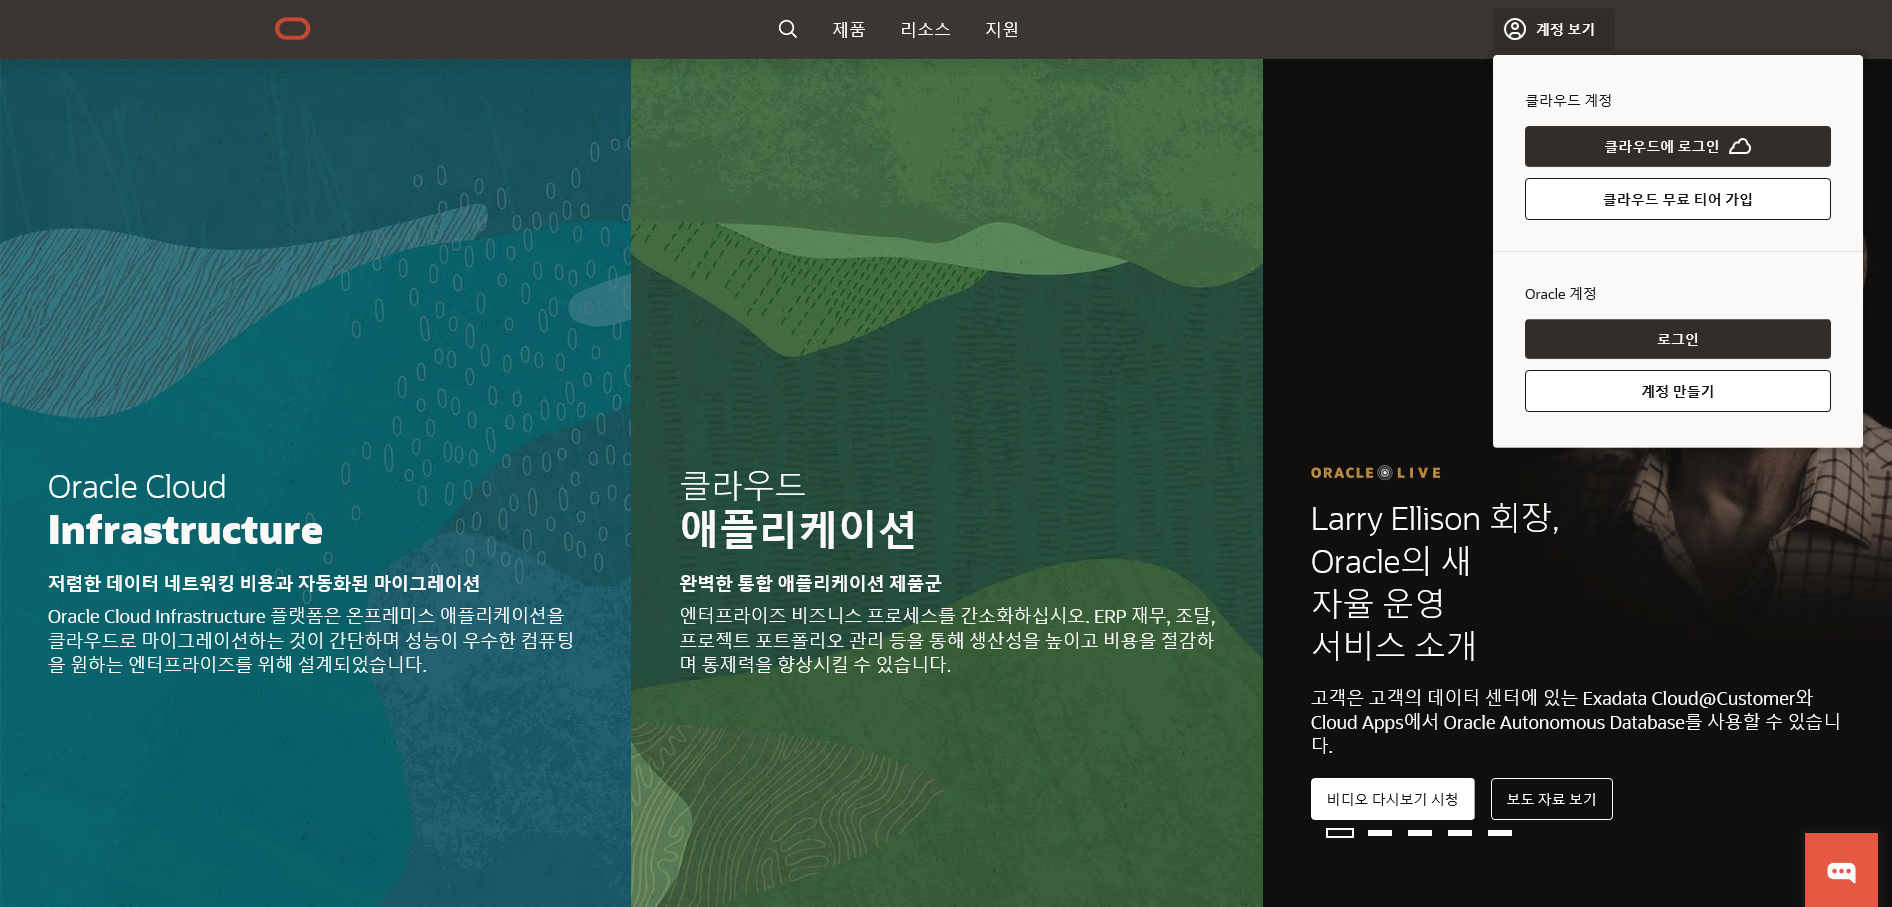
Task: Click the 엔터프라이즈 비즈니스 프로세스 description paragraph
Action: (948, 640)
